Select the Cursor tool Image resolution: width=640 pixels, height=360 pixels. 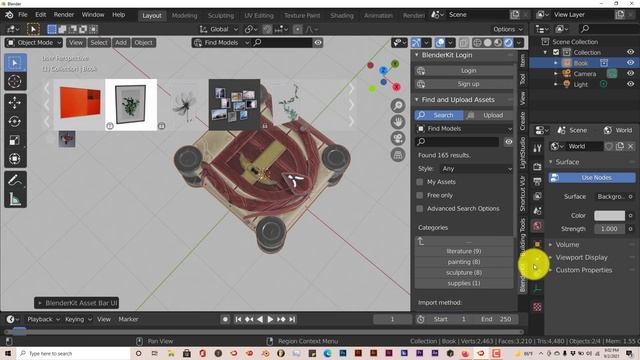(x=15, y=81)
